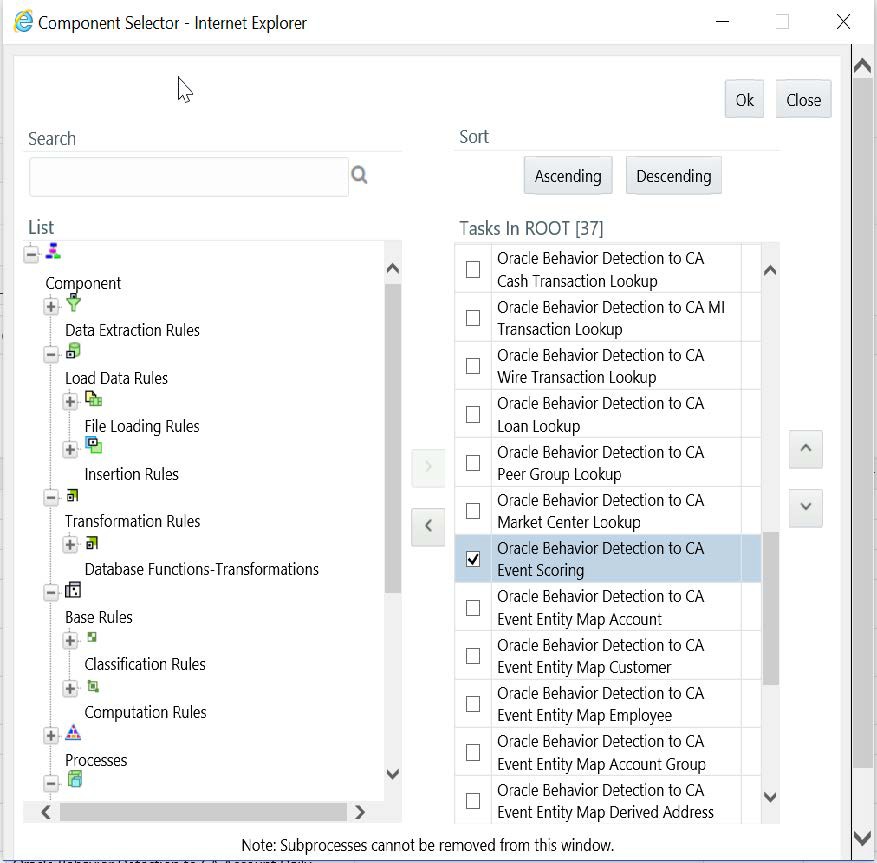Click the Close button
Viewport: 877px width, 863px height.
tap(803, 100)
